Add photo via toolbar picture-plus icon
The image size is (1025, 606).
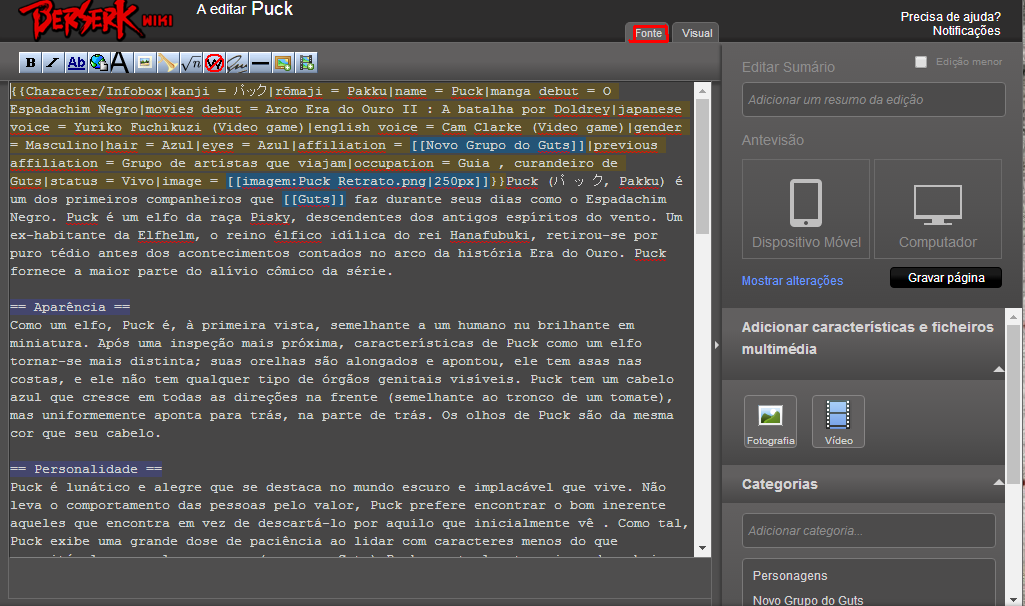tap(283, 63)
